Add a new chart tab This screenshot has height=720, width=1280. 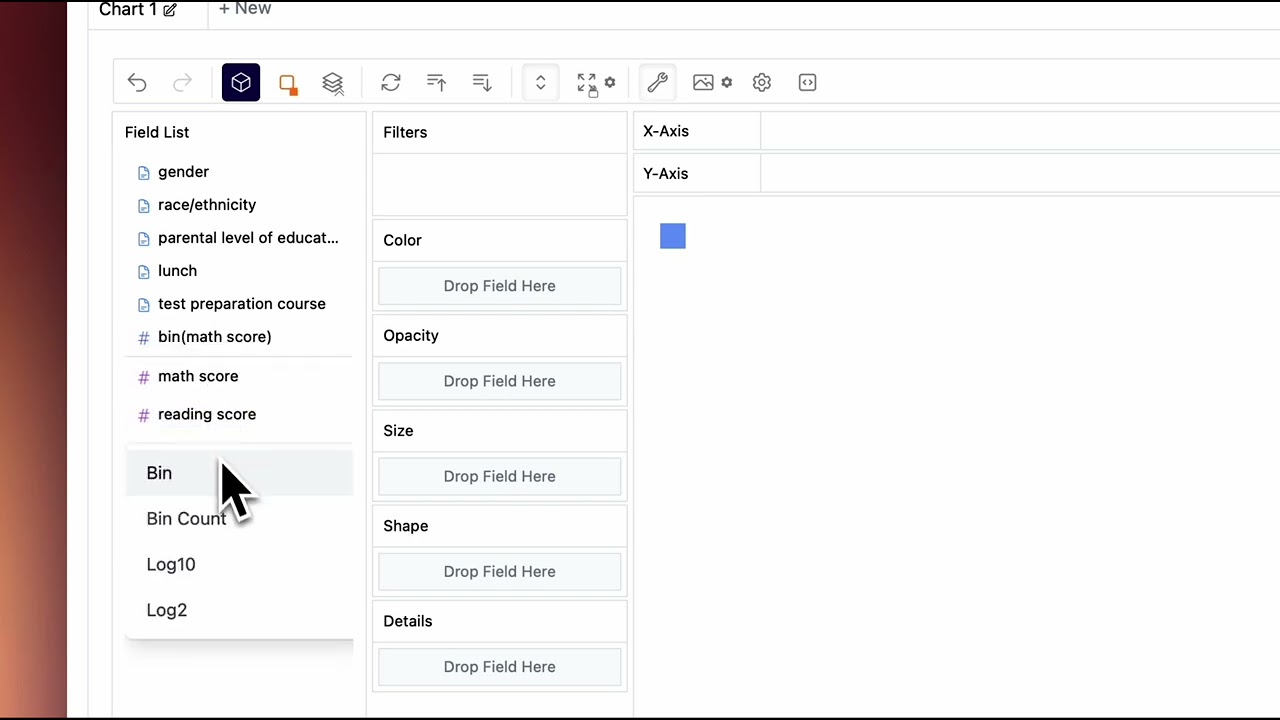pyautogui.click(x=245, y=9)
